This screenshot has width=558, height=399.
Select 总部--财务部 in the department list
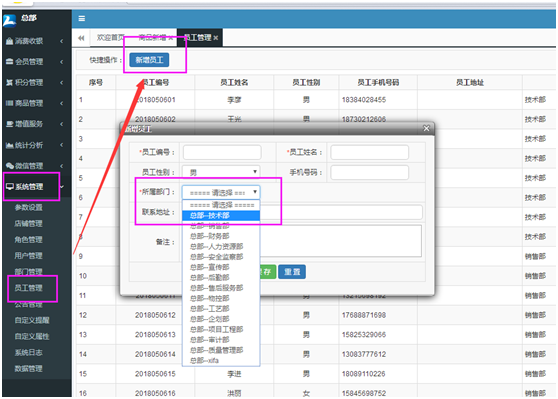[209, 236]
